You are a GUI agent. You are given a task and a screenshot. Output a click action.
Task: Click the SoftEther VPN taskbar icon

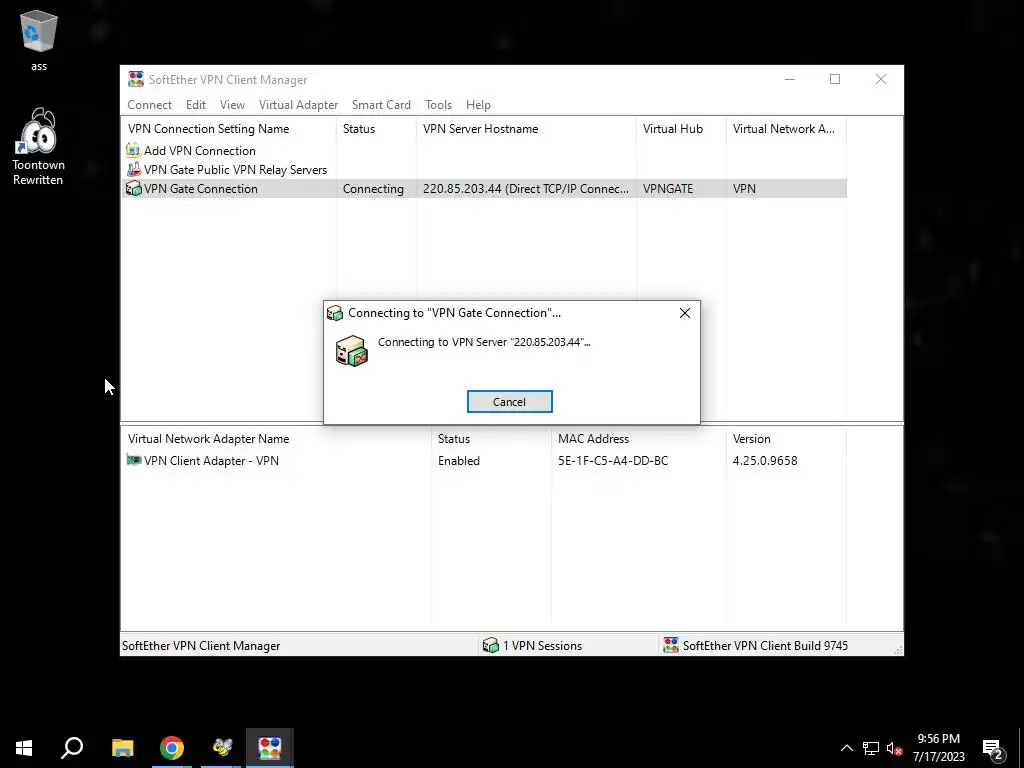coord(270,748)
